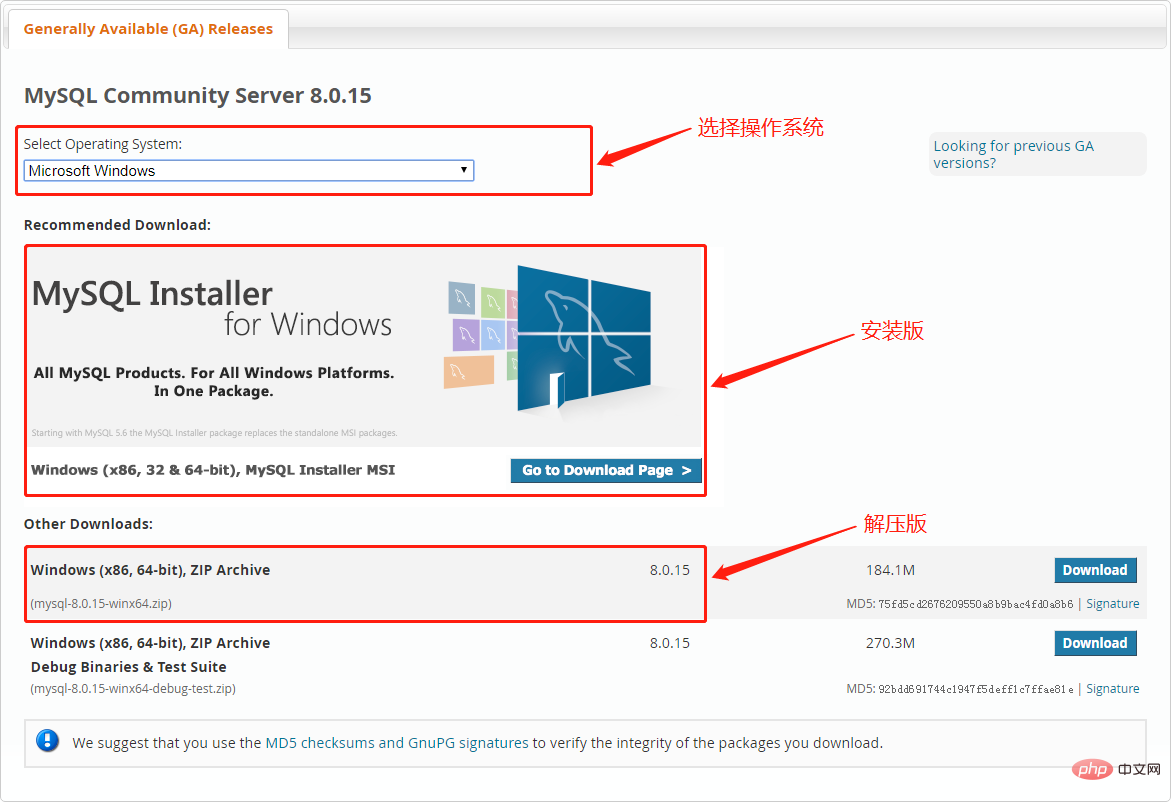This screenshot has width=1171, height=802.
Task: Open Signature link for mysql-8.0.15-winx64.zip
Action: 1112,603
